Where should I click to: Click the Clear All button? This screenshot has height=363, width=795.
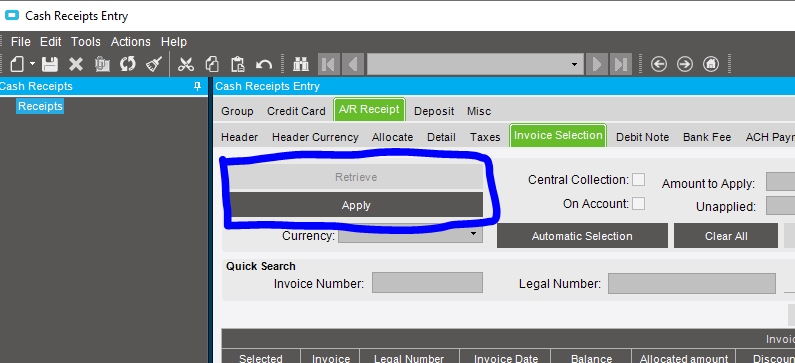point(726,236)
